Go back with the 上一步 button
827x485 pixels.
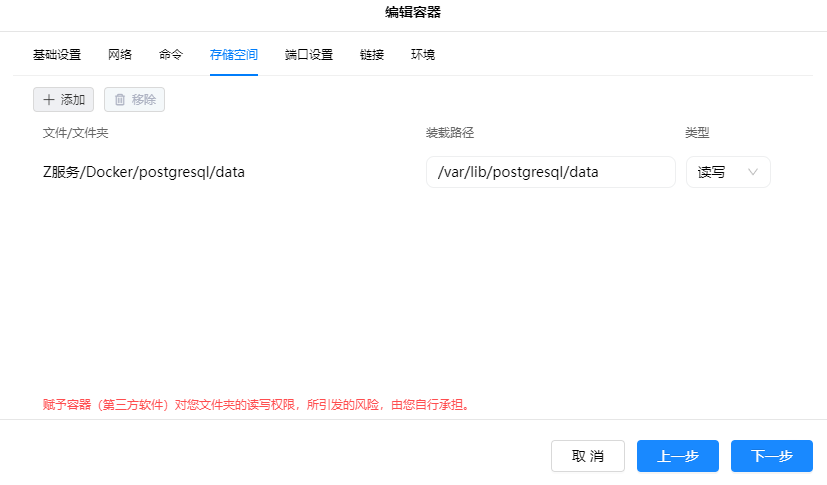(677, 456)
